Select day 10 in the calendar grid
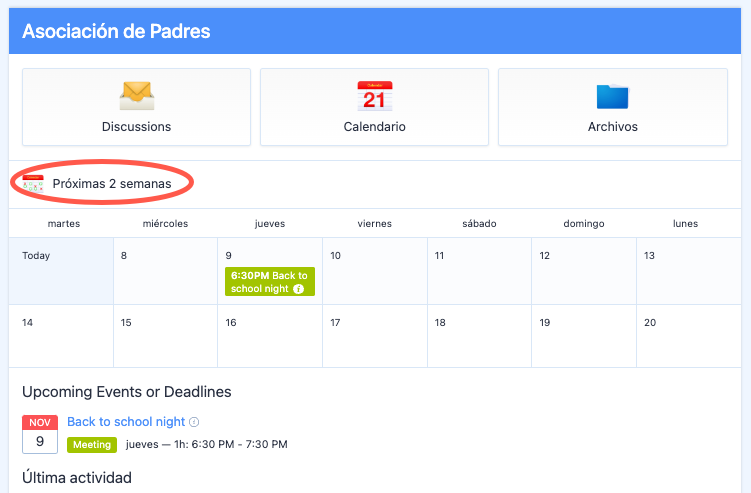The width and height of the screenshot is (751, 493). click(x=375, y=271)
